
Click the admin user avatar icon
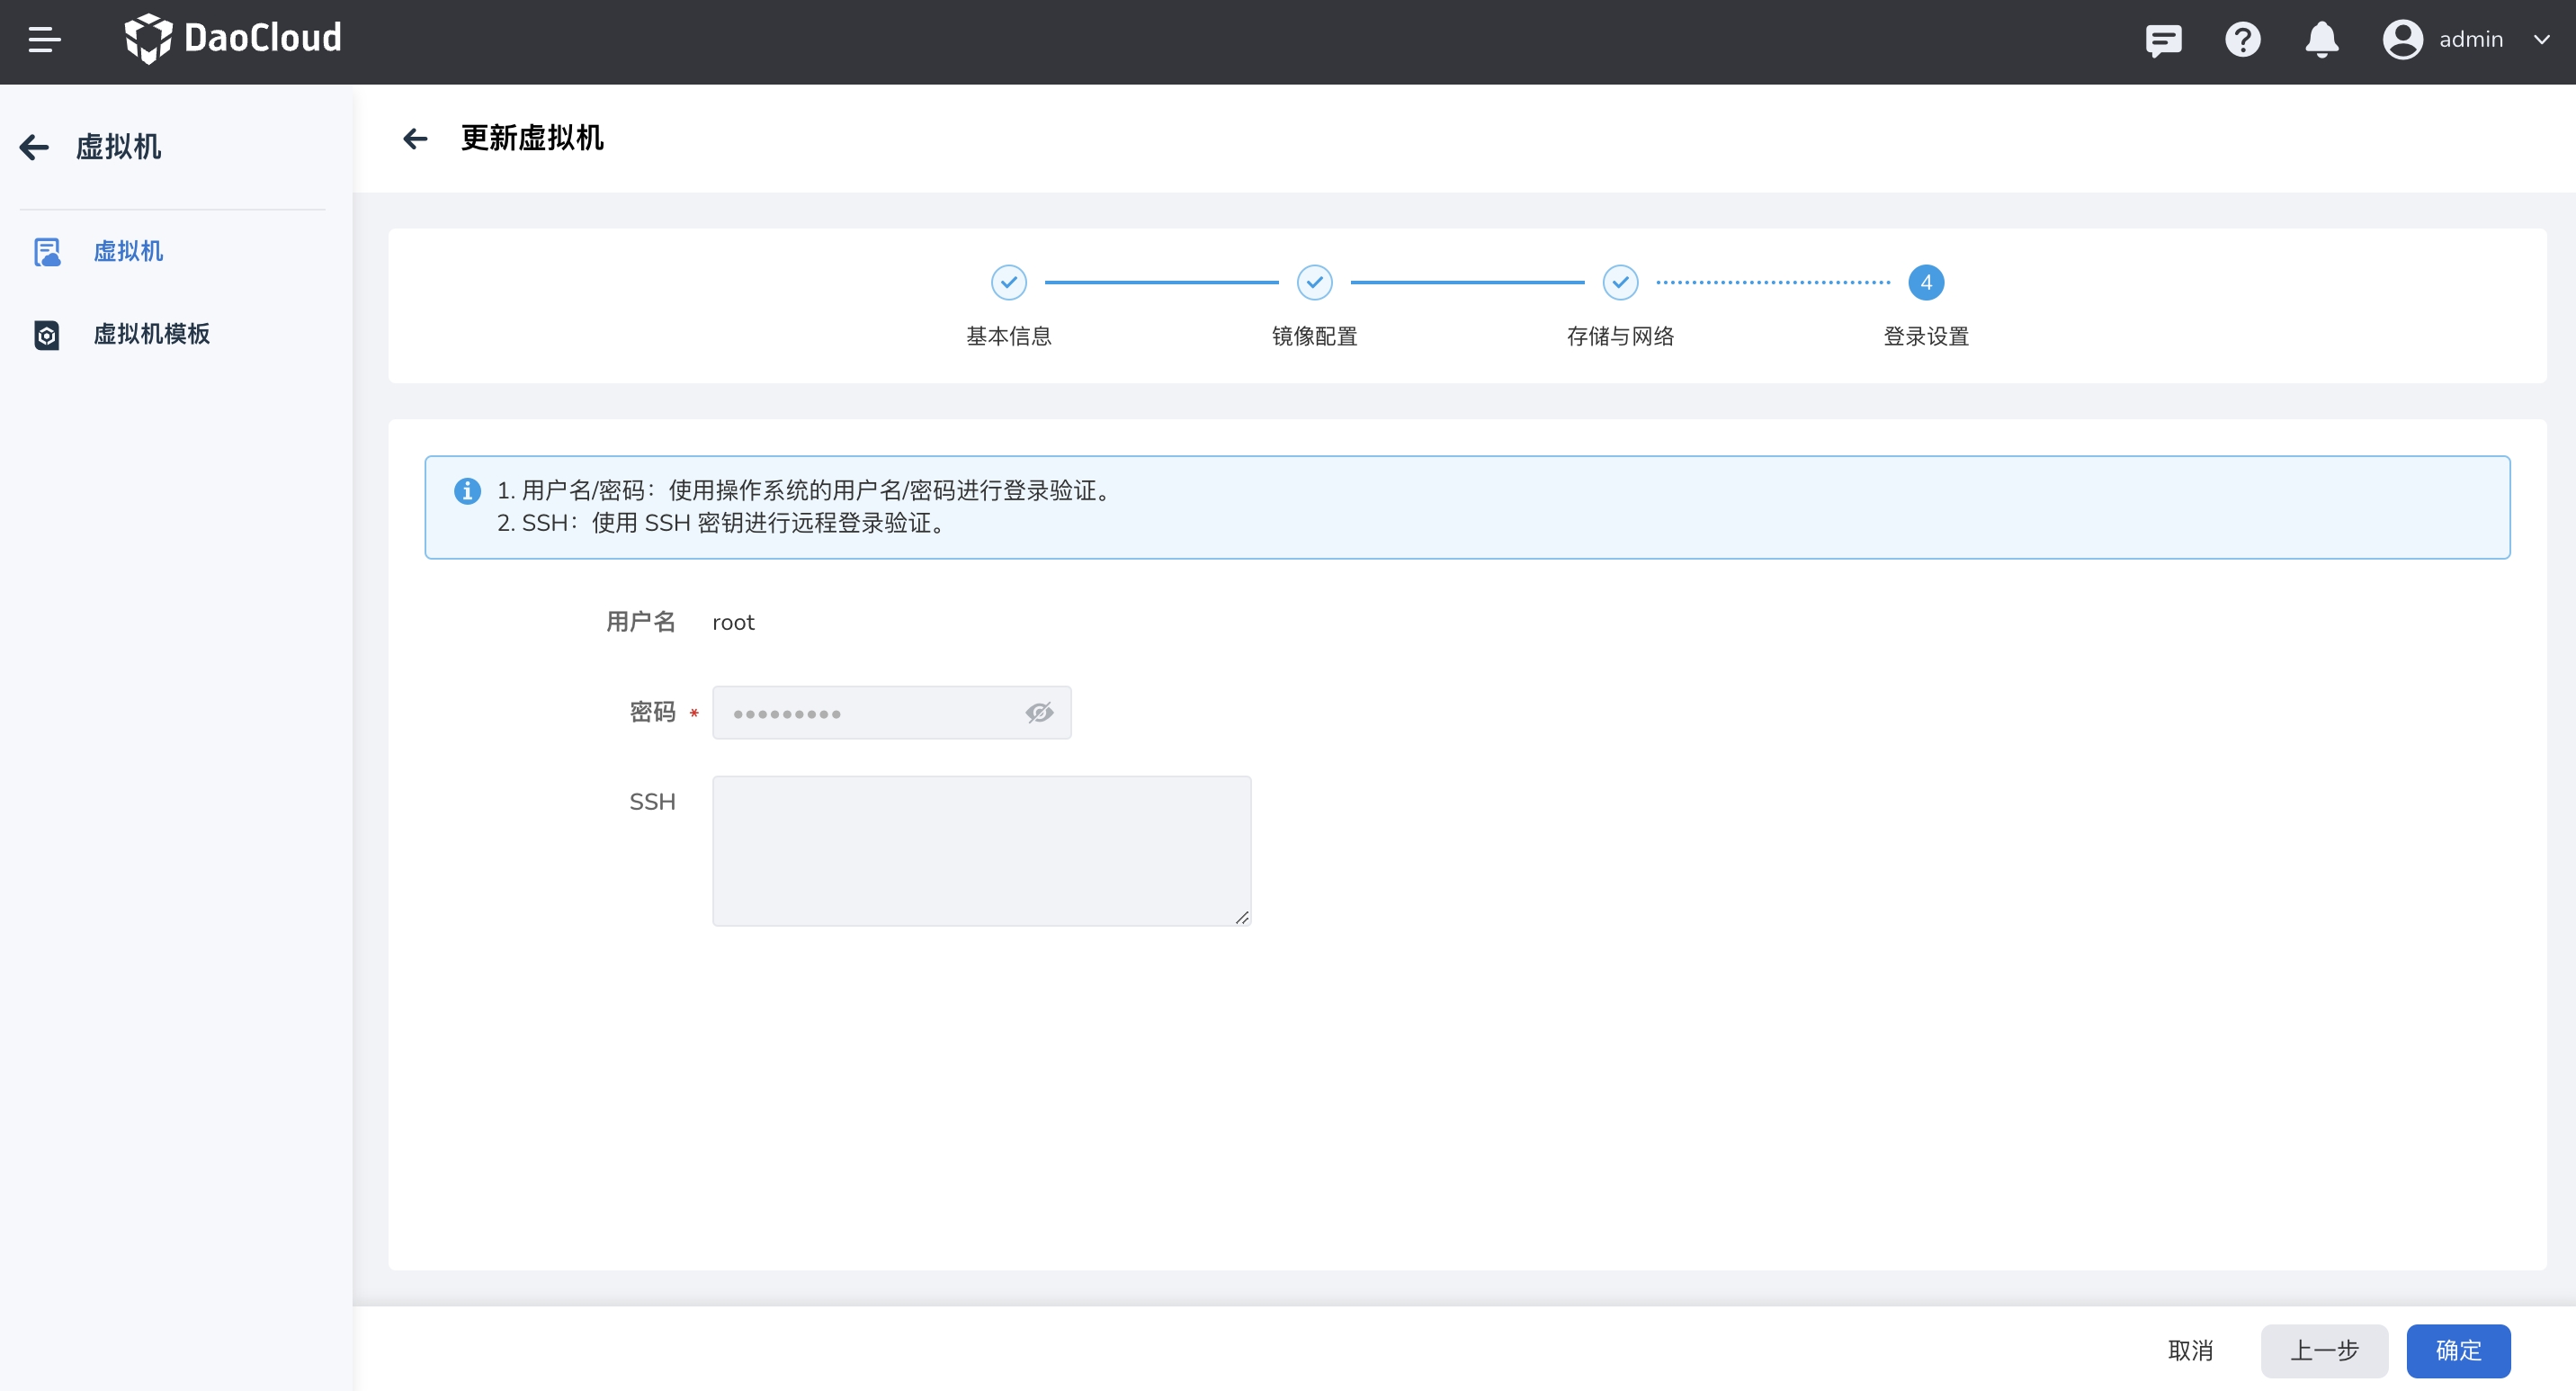coord(2402,40)
